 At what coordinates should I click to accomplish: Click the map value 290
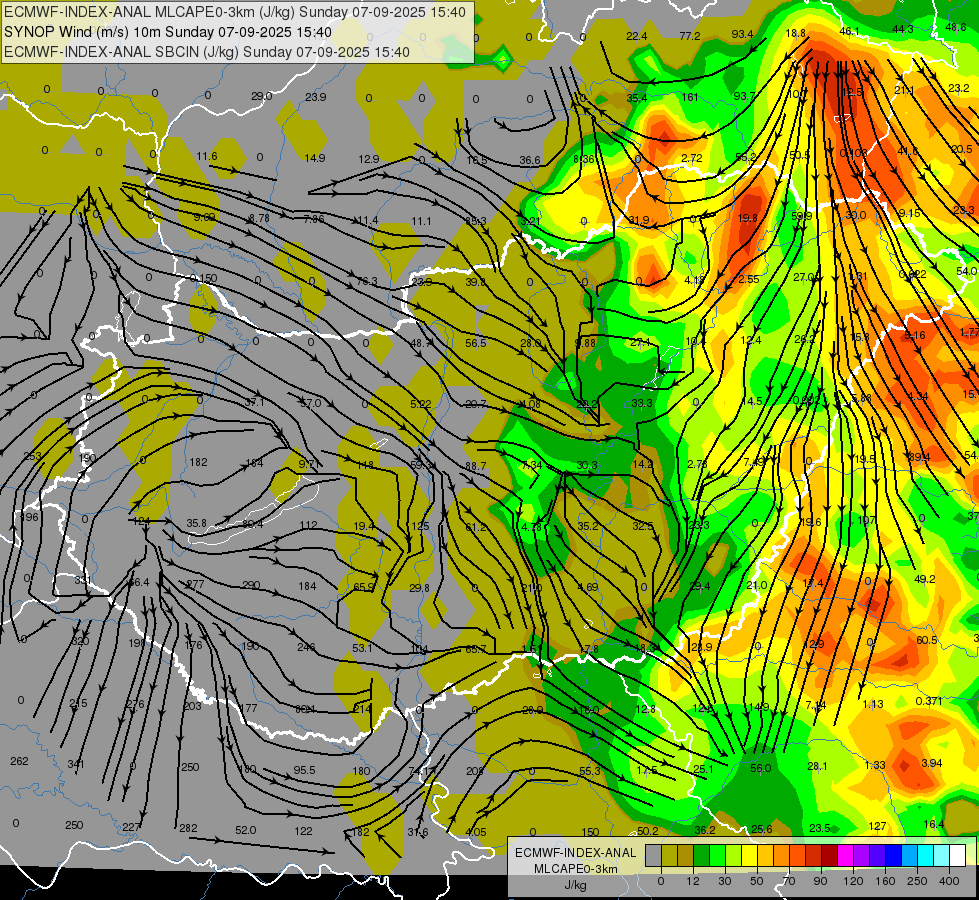pyautogui.click(x=251, y=585)
